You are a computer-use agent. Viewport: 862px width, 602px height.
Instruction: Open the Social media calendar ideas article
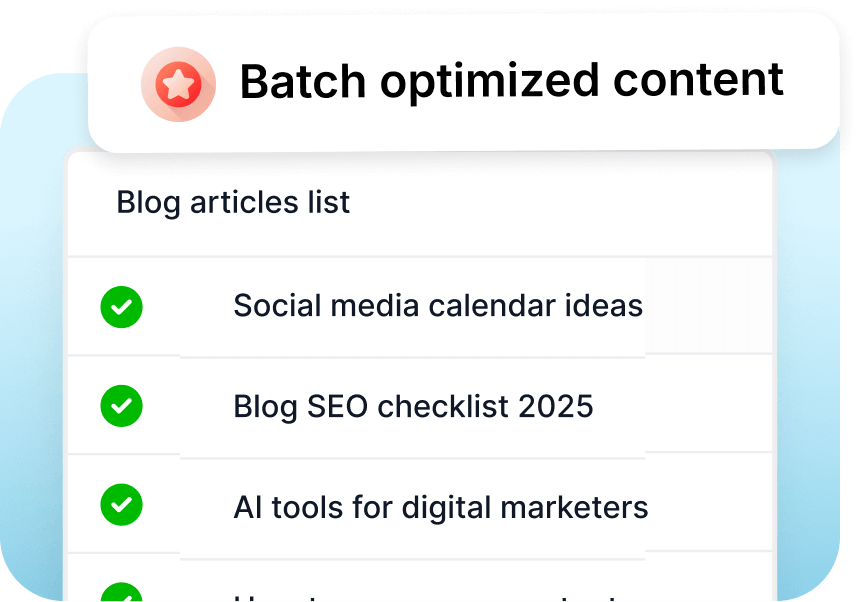tap(437, 306)
